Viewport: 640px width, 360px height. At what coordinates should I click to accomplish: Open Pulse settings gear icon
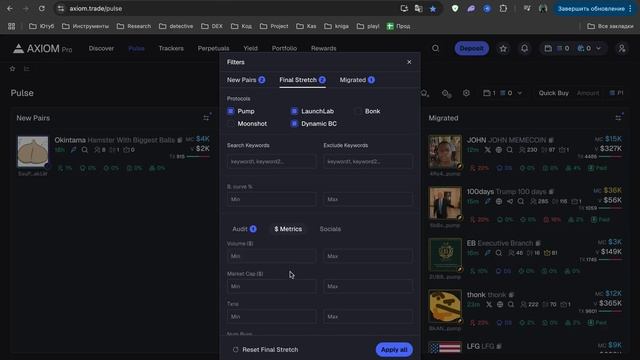[x=466, y=93]
